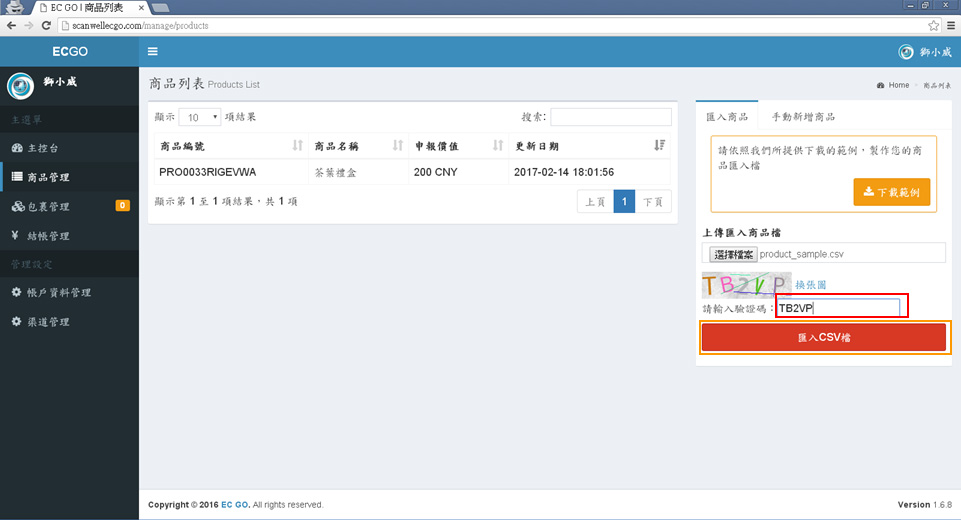Open the 顯示 results count dropdown
This screenshot has width=961, height=520.
point(199,117)
